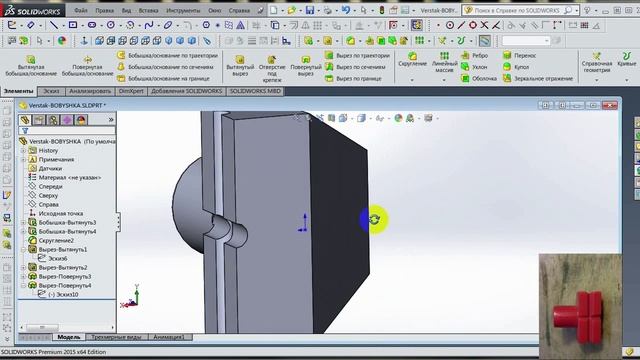Select the Line sketch tool
Image resolution: width=640 pixels, height=360 pixels.
(54, 25)
